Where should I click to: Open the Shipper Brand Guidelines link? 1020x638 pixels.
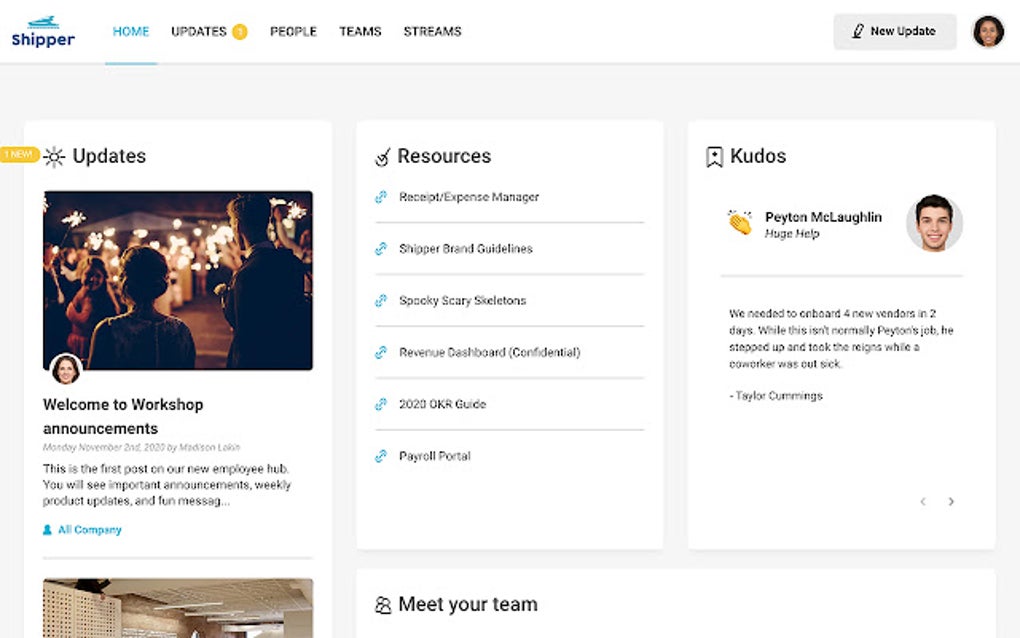tap(465, 249)
